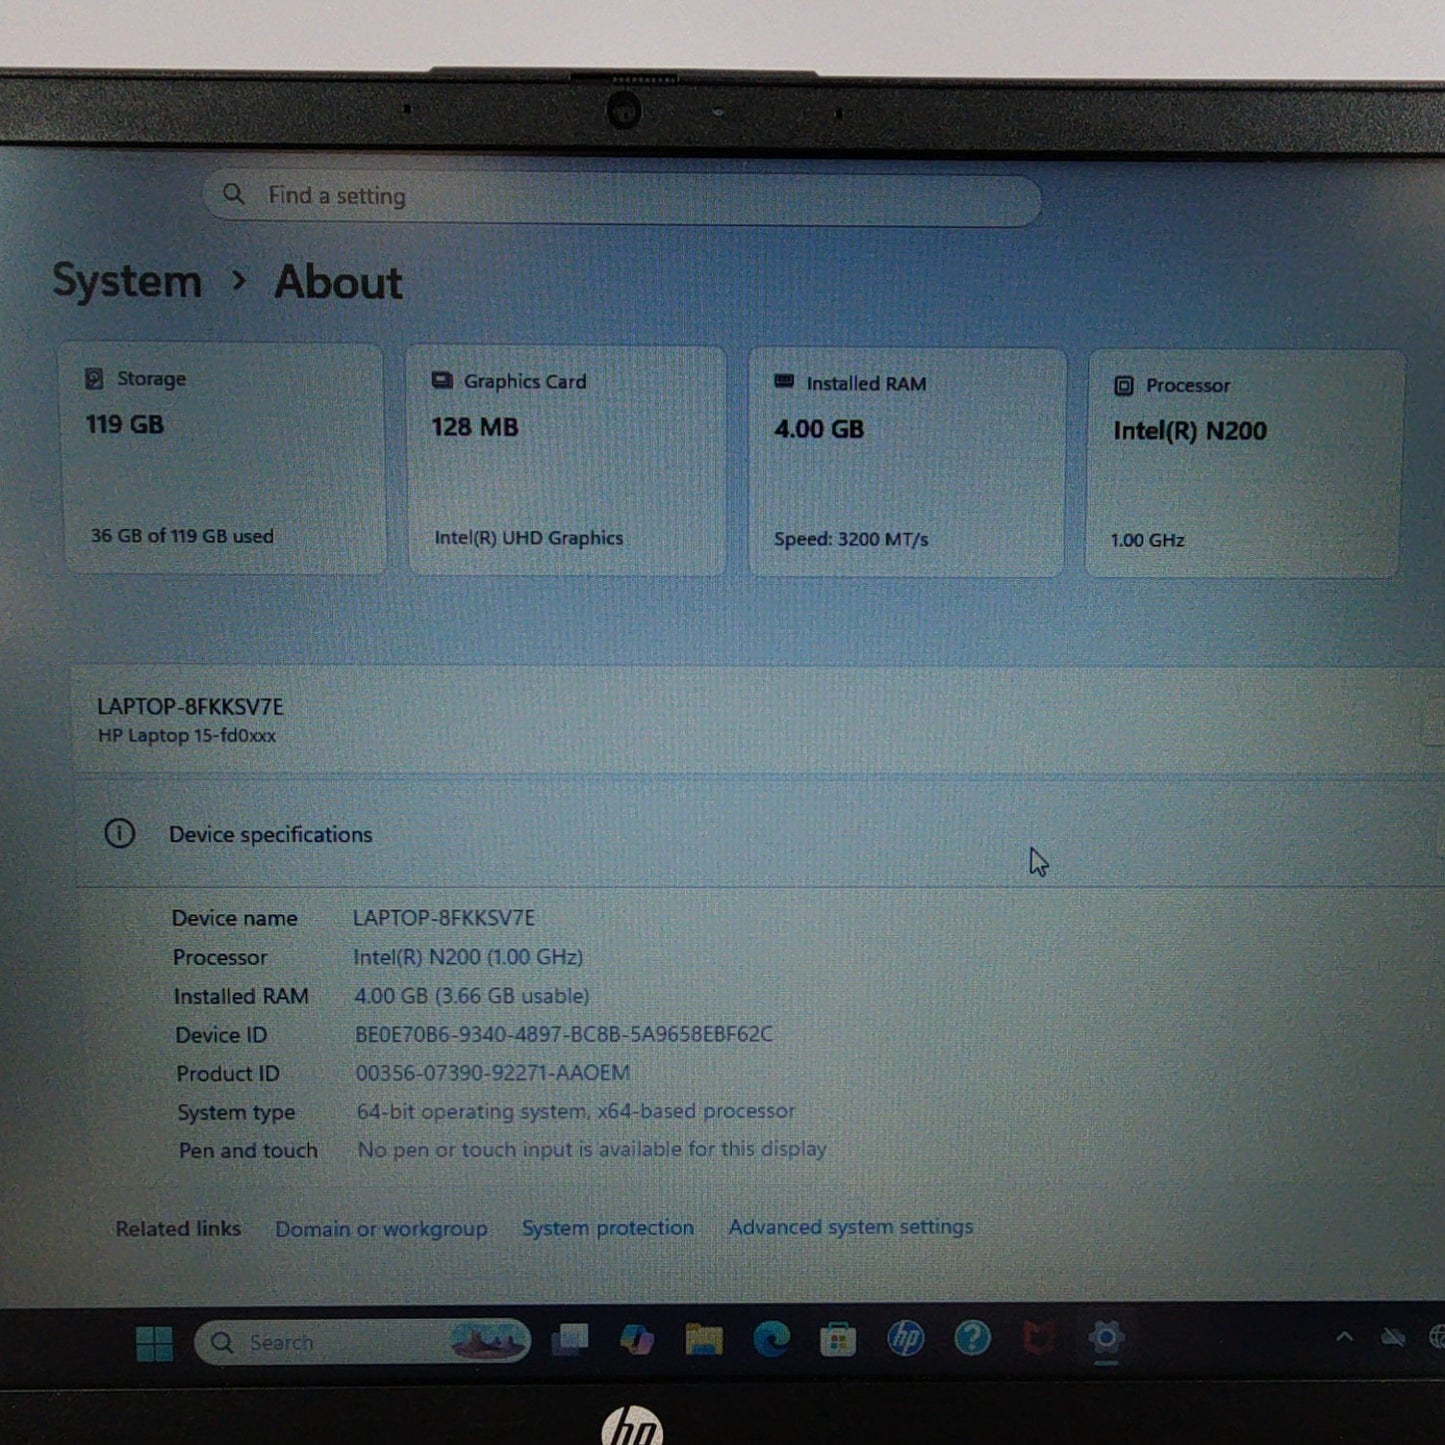Select 'Speed: 3200 MT/s' text
This screenshot has height=1445, width=1445.
pos(851,539)
